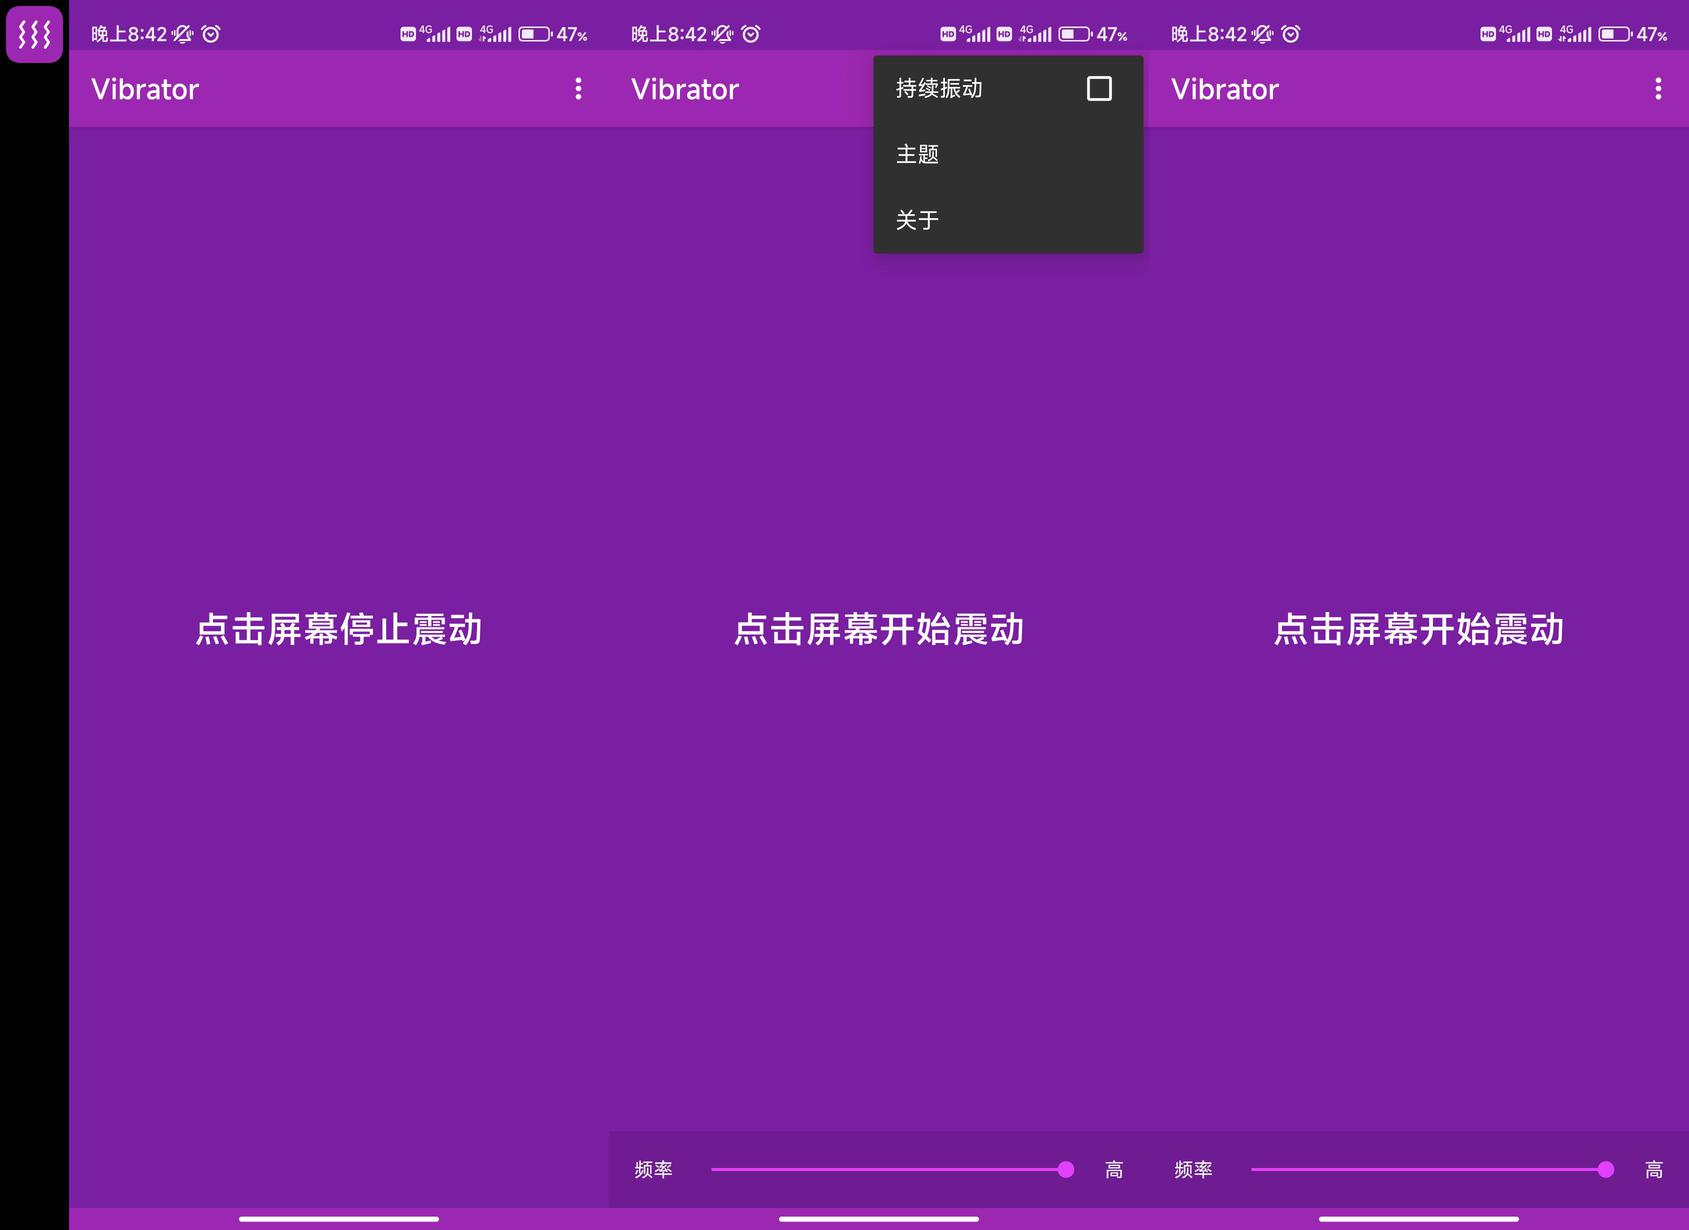The width and height of the screenshot is (1689, 1230).
Task: Click the 47% battery text in the left screen
Action: click(572, 35)
